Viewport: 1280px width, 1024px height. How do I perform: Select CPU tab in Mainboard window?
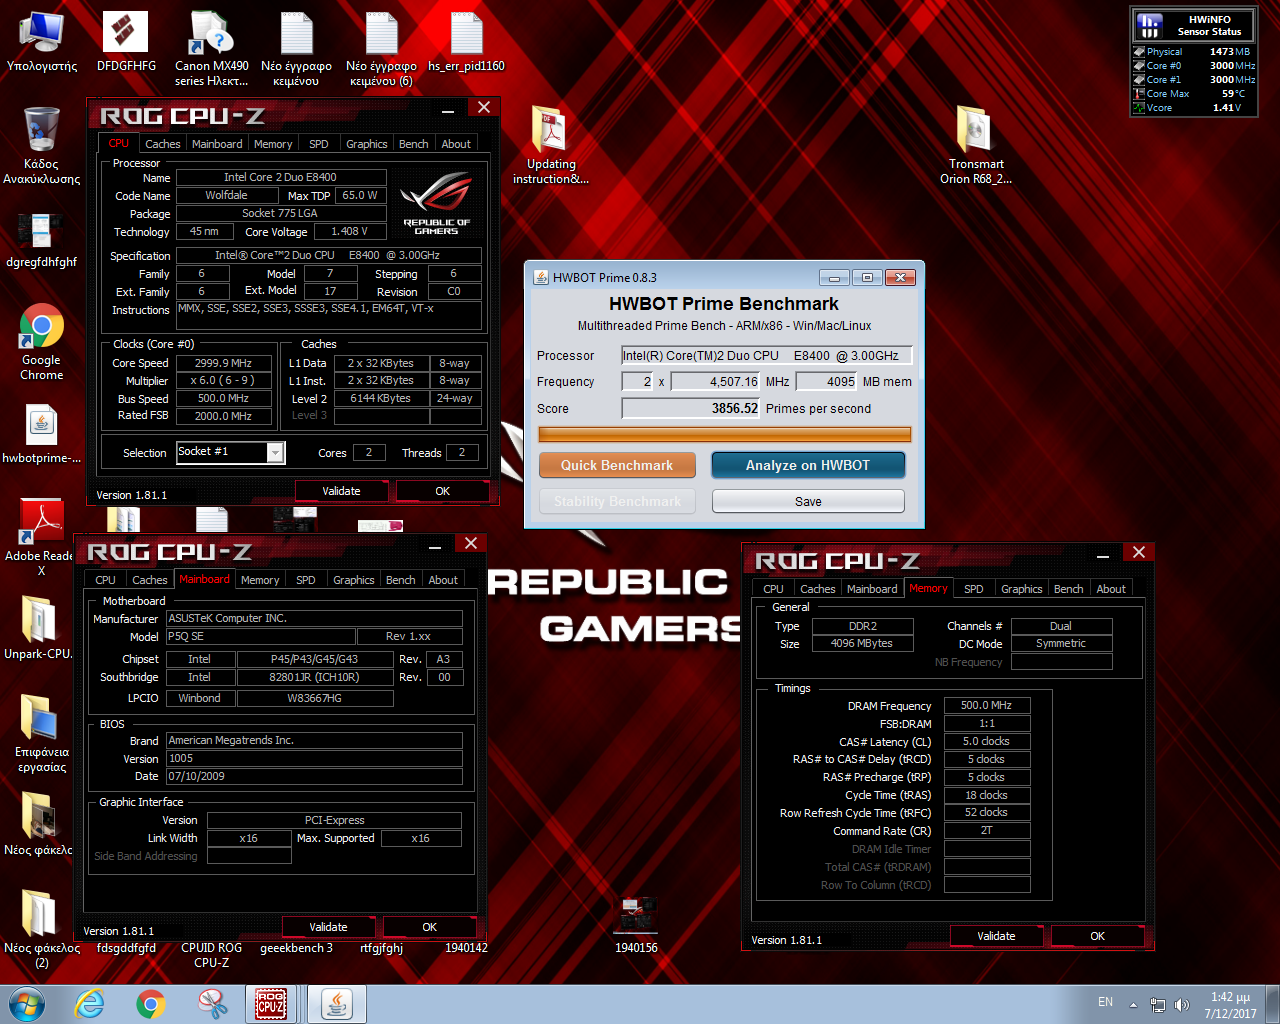point(105,580)
